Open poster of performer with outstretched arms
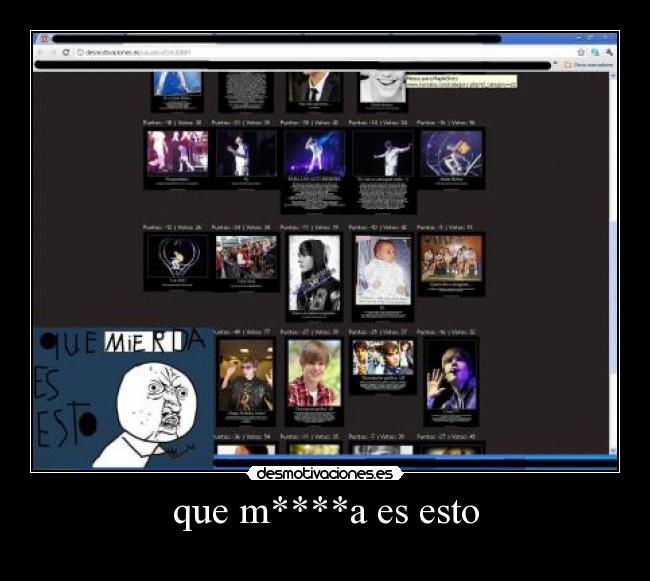 (x=382, y=171)
